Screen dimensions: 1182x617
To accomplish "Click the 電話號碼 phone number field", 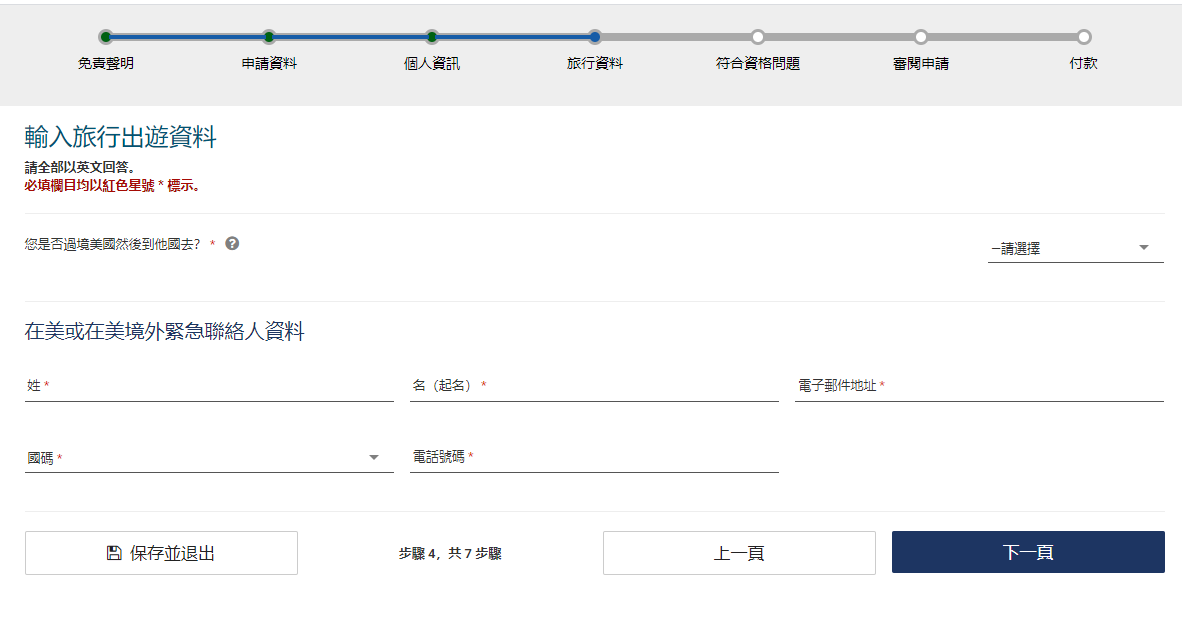I will pyautogui.click(x=594, y=457).
